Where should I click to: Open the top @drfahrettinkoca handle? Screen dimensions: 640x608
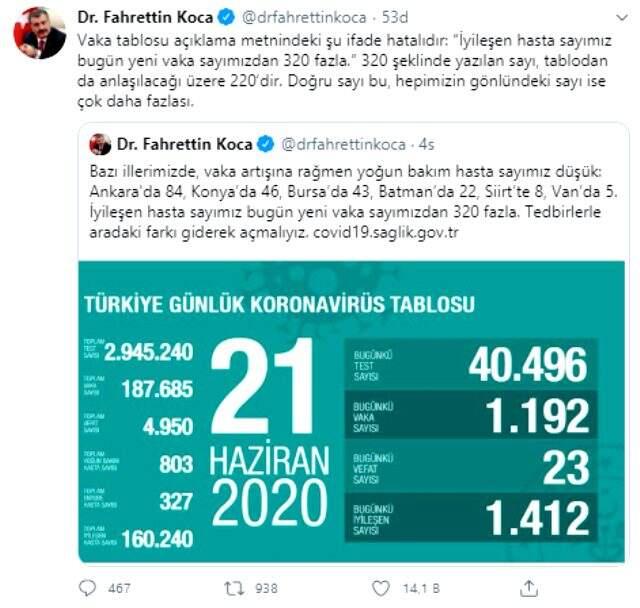click(x=304, y=18)
